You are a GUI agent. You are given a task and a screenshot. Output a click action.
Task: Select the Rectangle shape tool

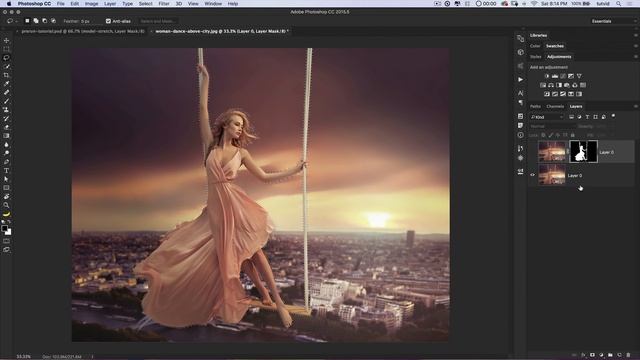pyautogui.click(x=6, y=188)
